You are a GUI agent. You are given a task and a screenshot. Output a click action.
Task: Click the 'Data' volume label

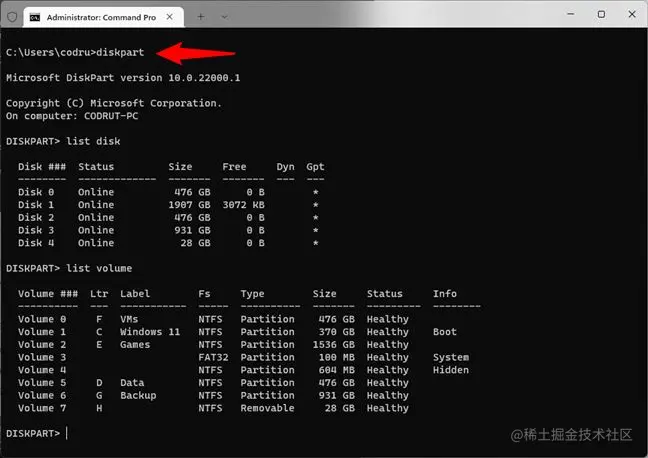(132, 383)
